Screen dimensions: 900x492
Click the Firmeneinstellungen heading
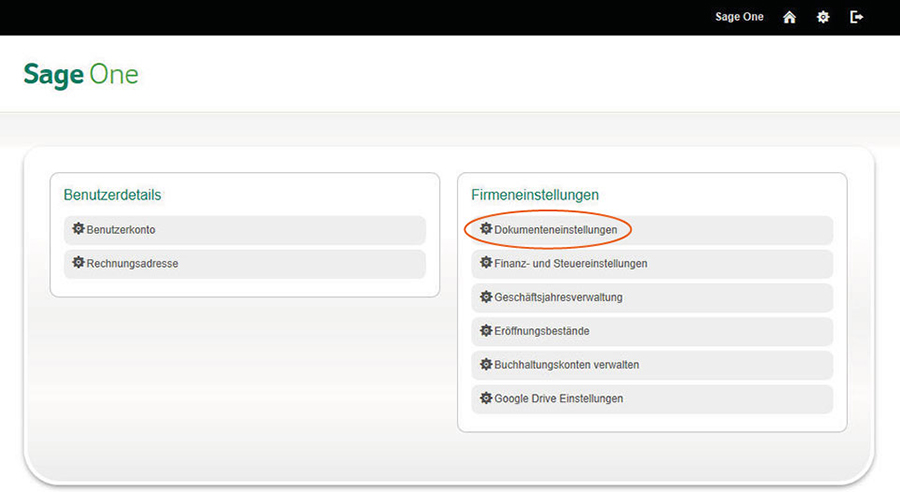click(535, 195)
